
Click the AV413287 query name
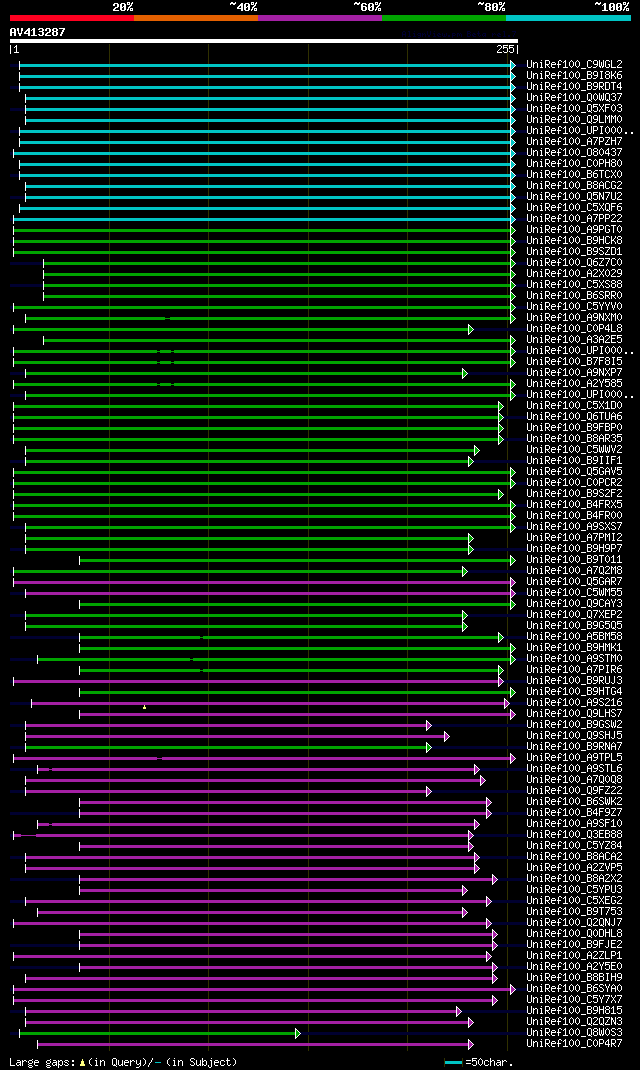[38, 32]
